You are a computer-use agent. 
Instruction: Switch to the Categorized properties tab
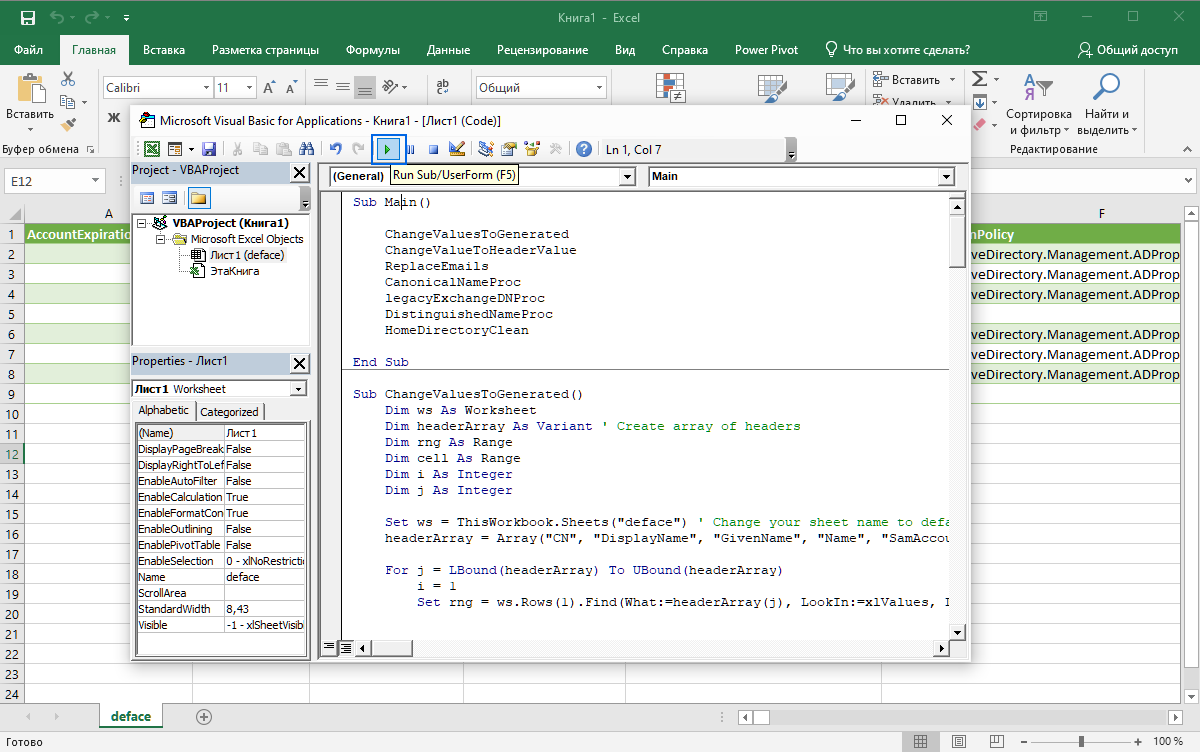[x=229, y=411]
